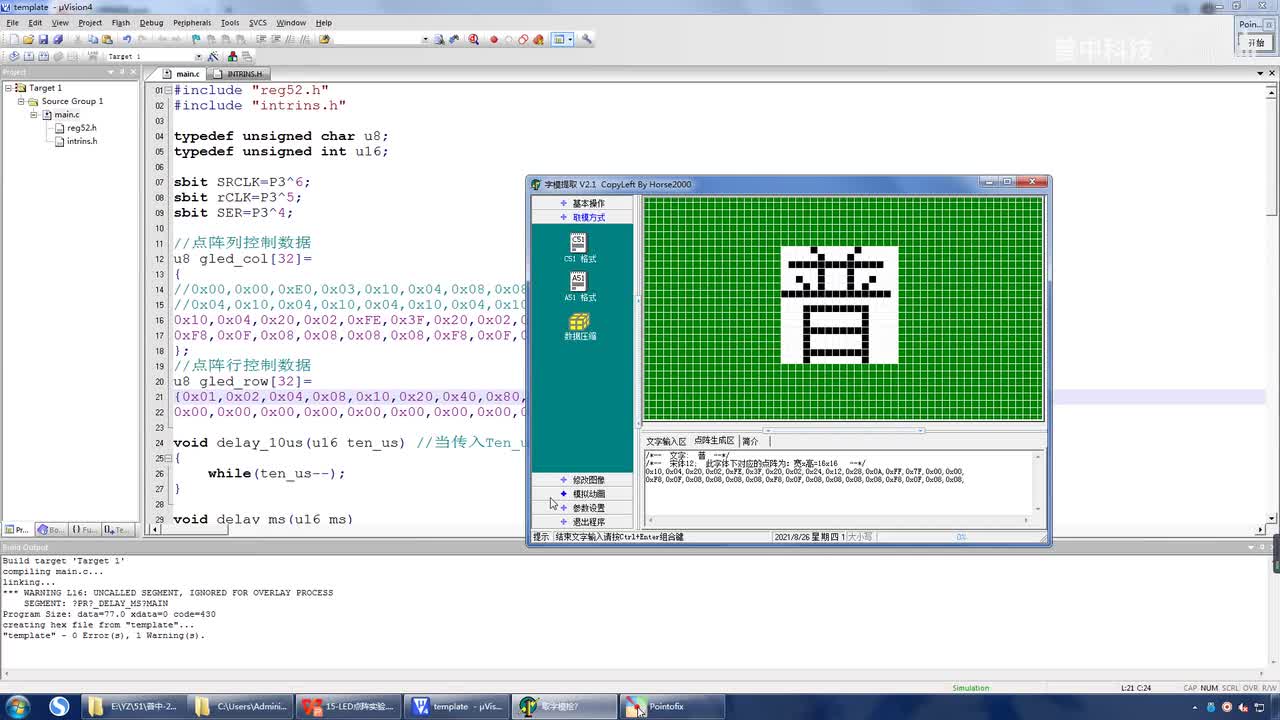The width and height of the screenshot is (1280, 720).
Task: Select the C51 format icon
Action: (579, 248)
